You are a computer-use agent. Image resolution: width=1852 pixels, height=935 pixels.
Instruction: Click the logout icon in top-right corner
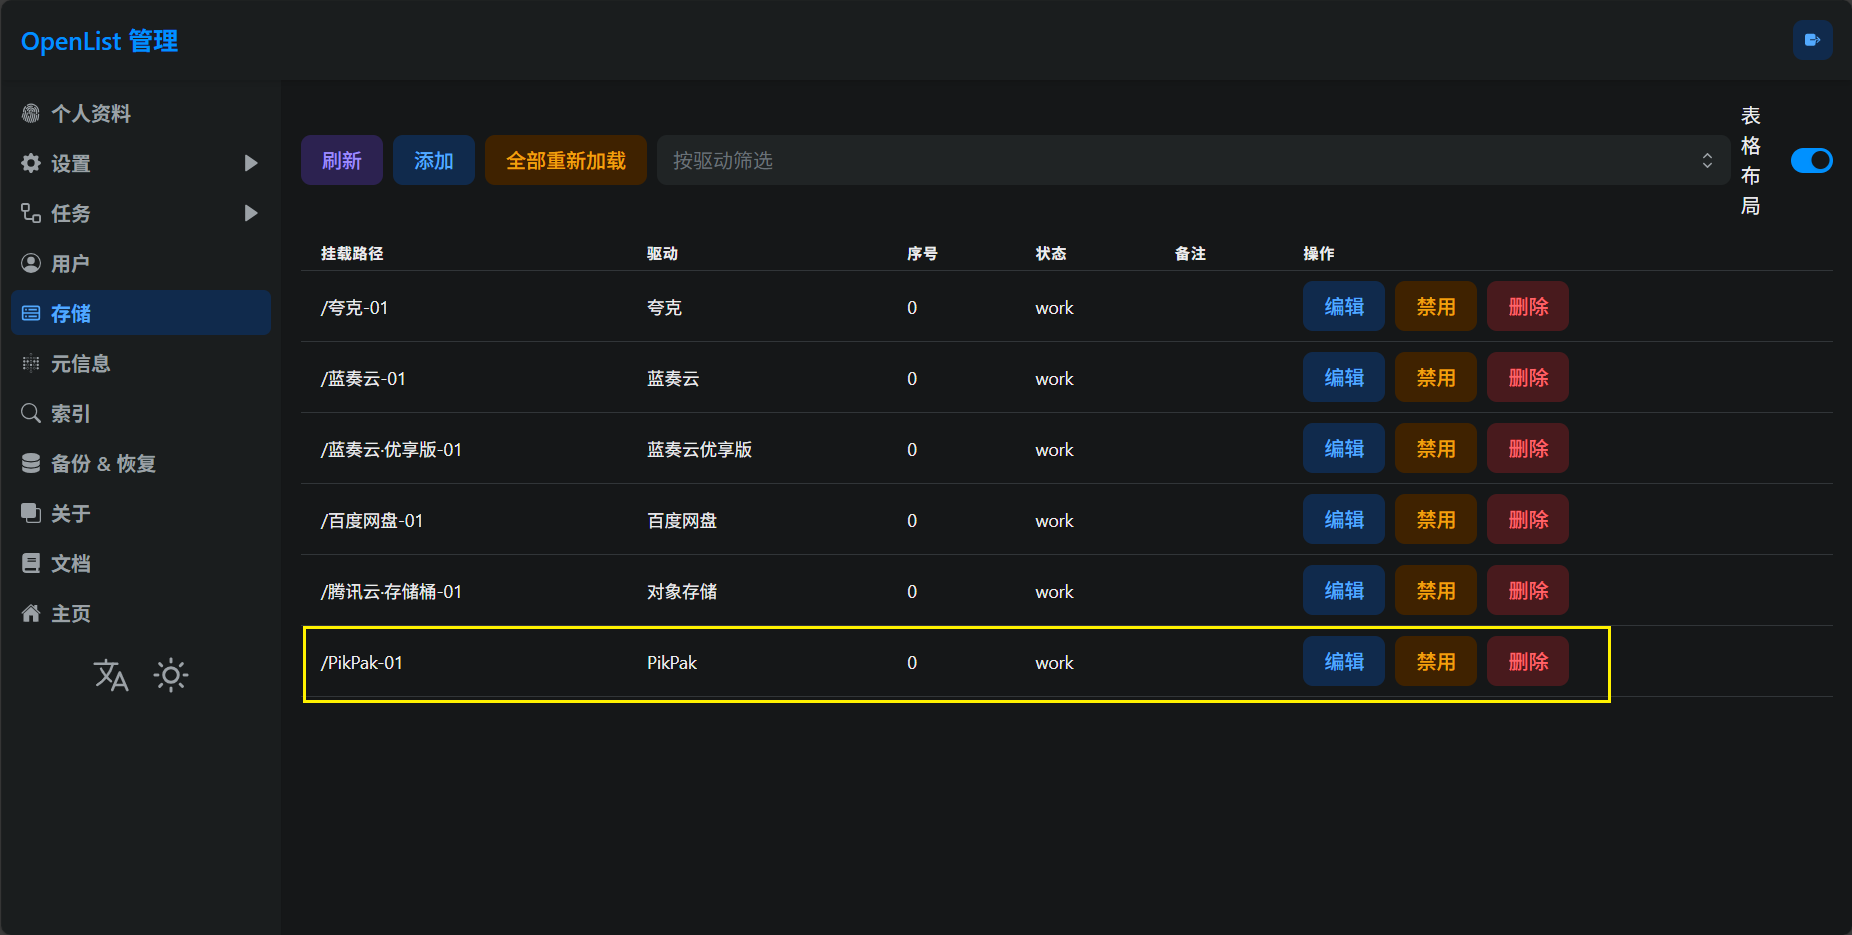(x=1812, y=40)
